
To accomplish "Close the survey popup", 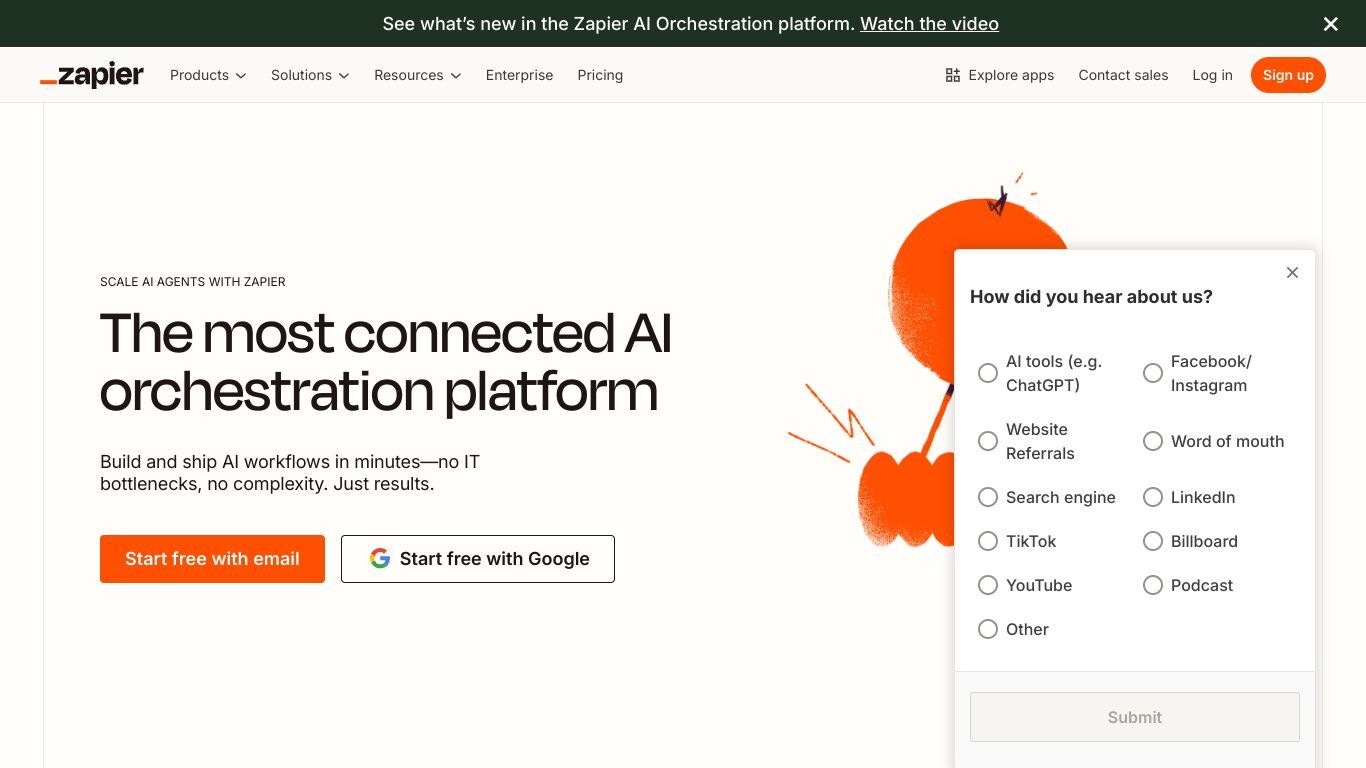I will click(1292, 273).
